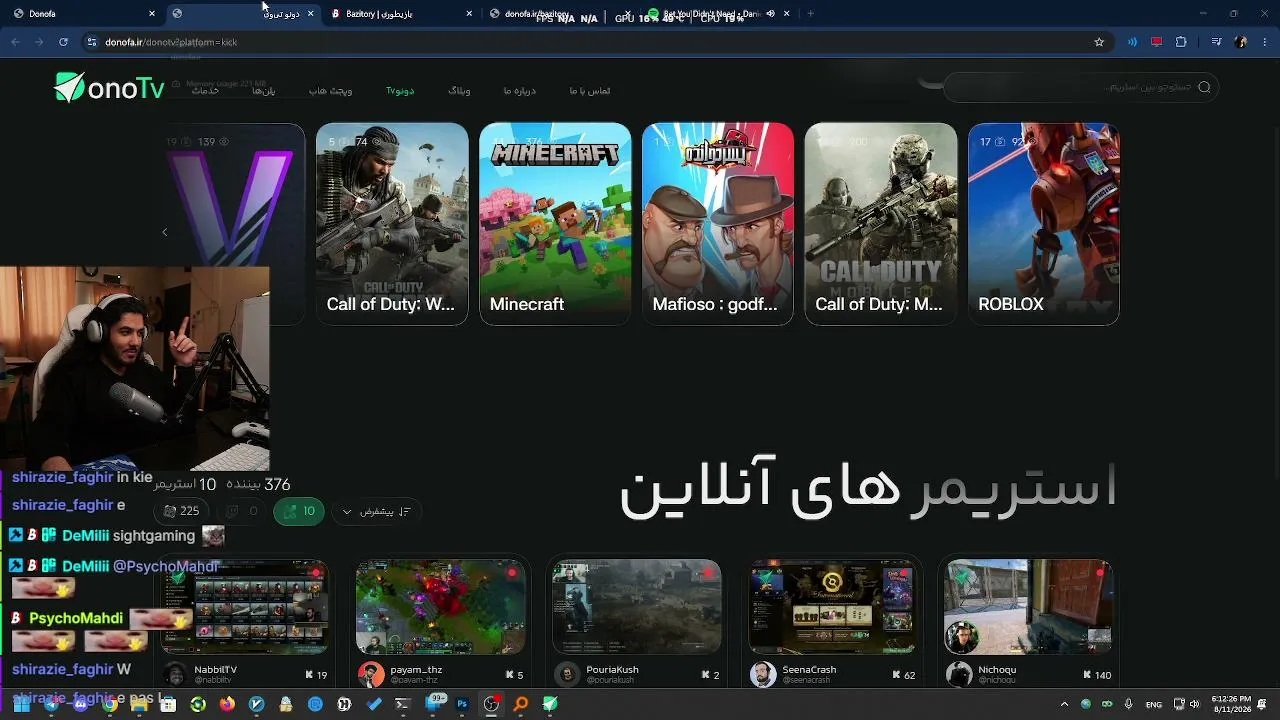Viewport: 1280px width, 720px height.
Task: Bookmark this page with the star icon
Action: pos(1099,42)
